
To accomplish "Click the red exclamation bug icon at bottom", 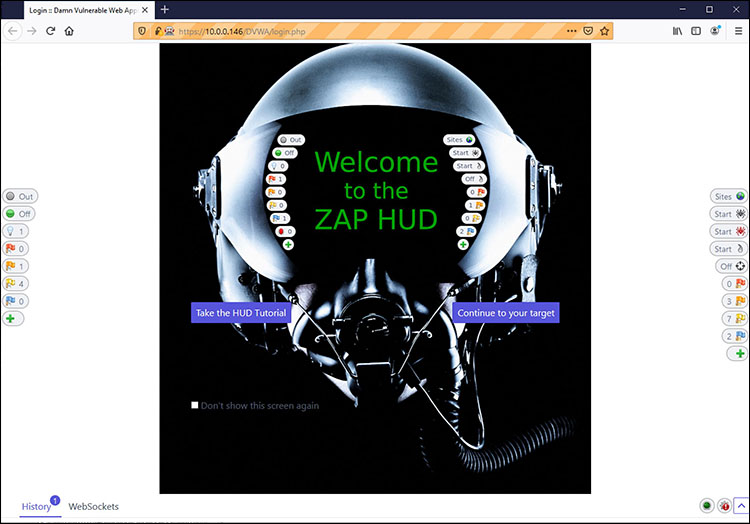I will tap(724, 506).
